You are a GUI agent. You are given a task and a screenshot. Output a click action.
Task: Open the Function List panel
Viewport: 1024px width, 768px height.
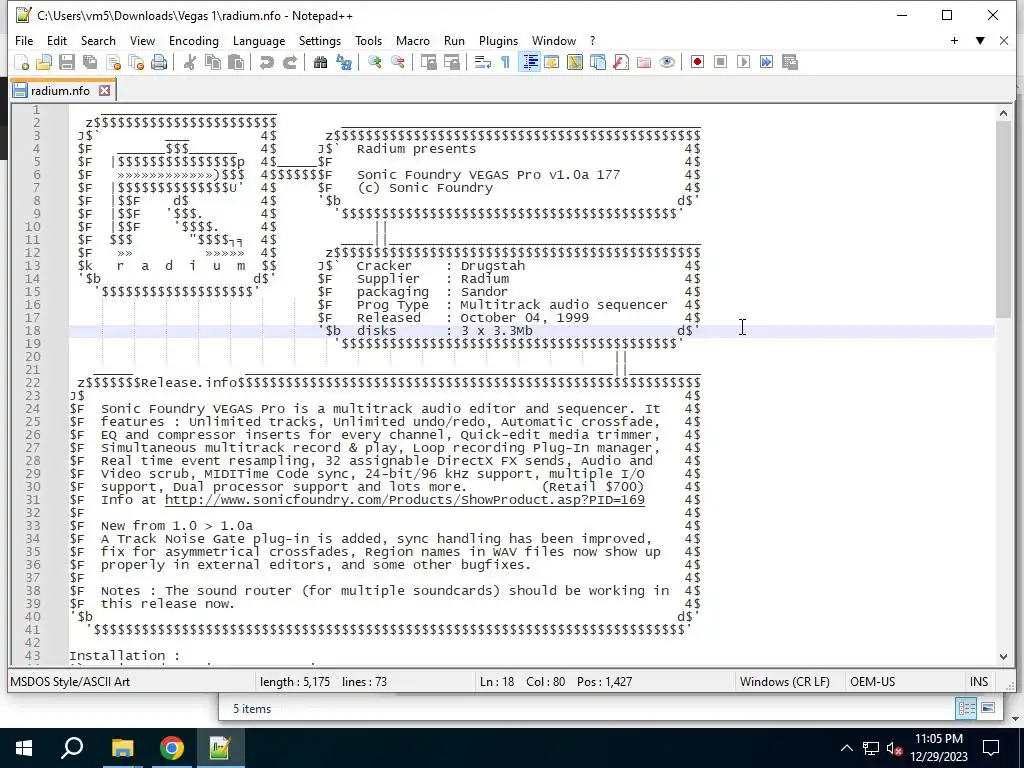tap(620, 62)
